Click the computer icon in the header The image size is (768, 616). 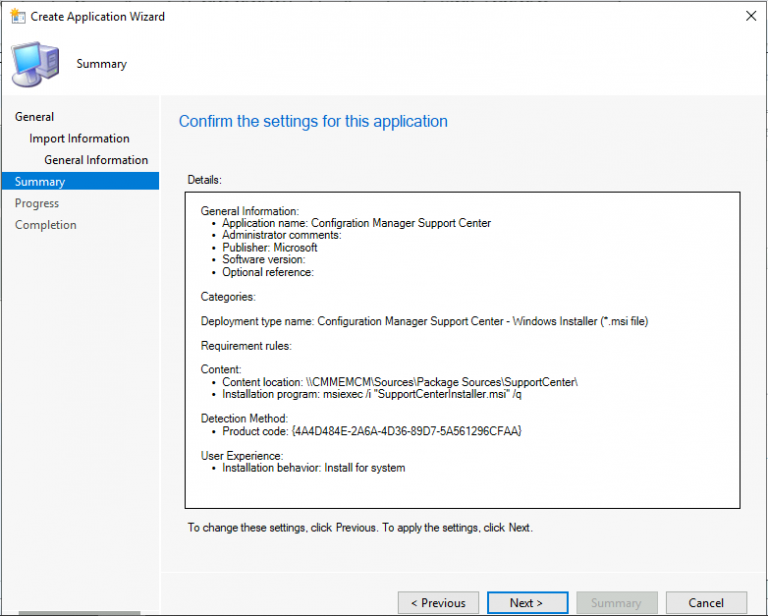coord(38,64)
